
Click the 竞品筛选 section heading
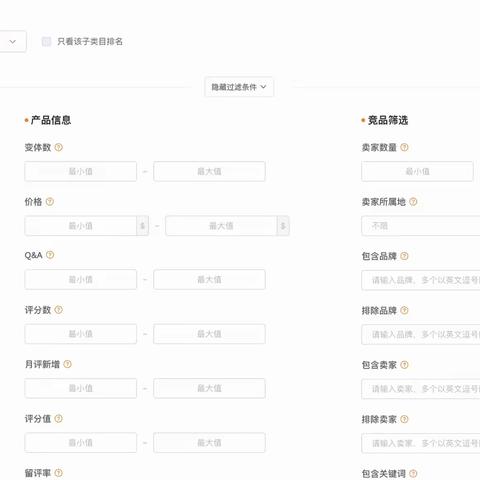pyautogui.click(x=388, y=120)
